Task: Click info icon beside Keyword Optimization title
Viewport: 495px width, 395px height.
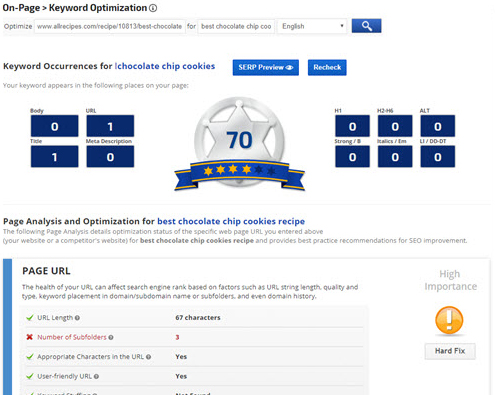Action: 153,8
